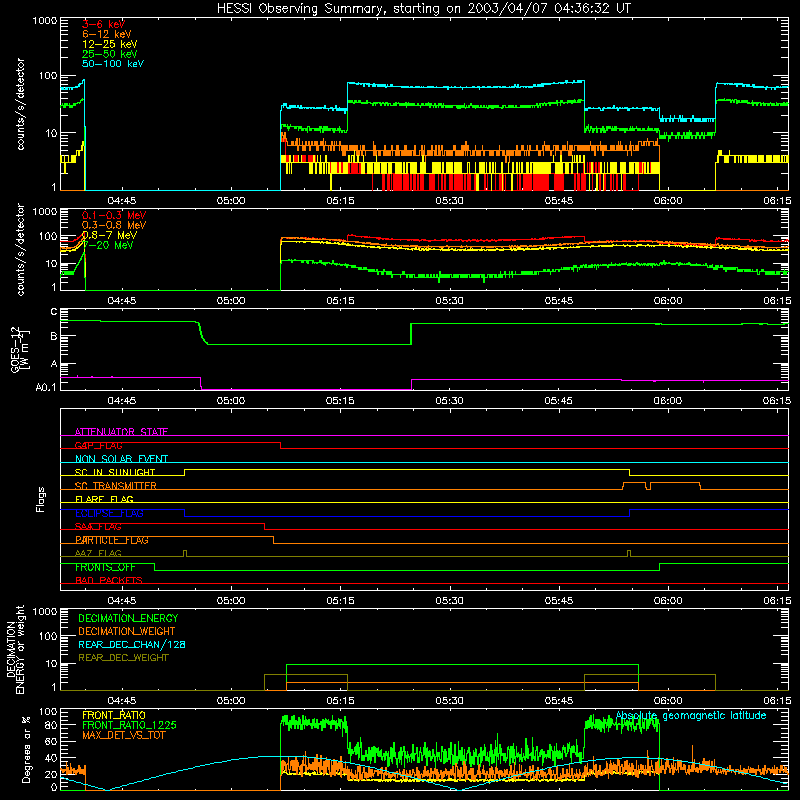Click the REAR_DEC_WEIGHT legend label
Viewport: 800px width, 800px height.
coord(123,658)
